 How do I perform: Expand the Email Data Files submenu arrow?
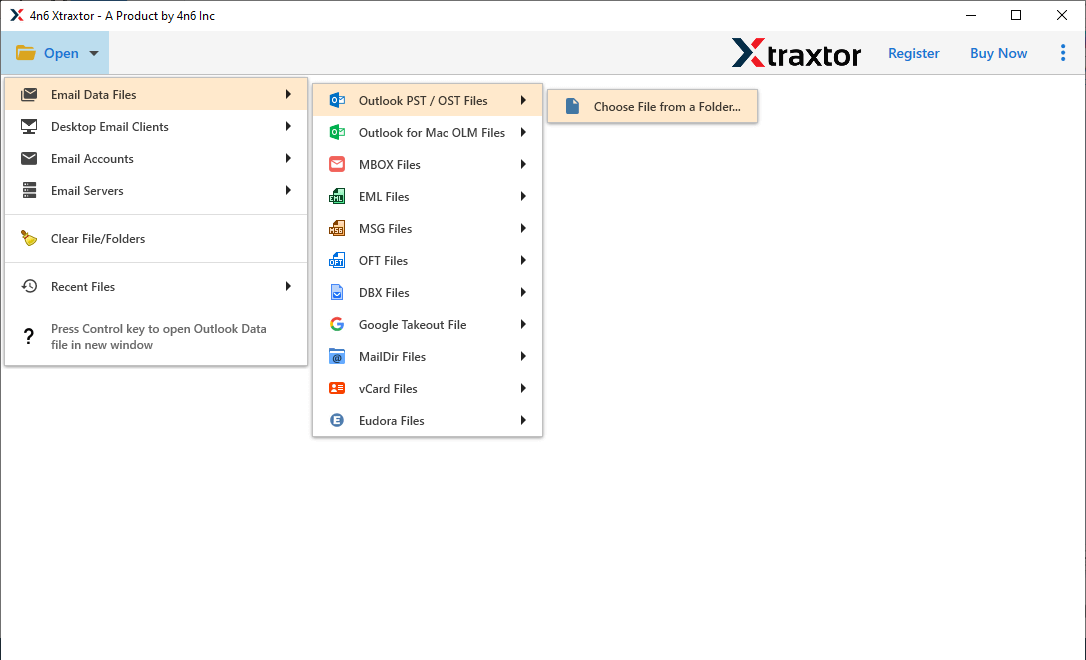click(289, 93)
